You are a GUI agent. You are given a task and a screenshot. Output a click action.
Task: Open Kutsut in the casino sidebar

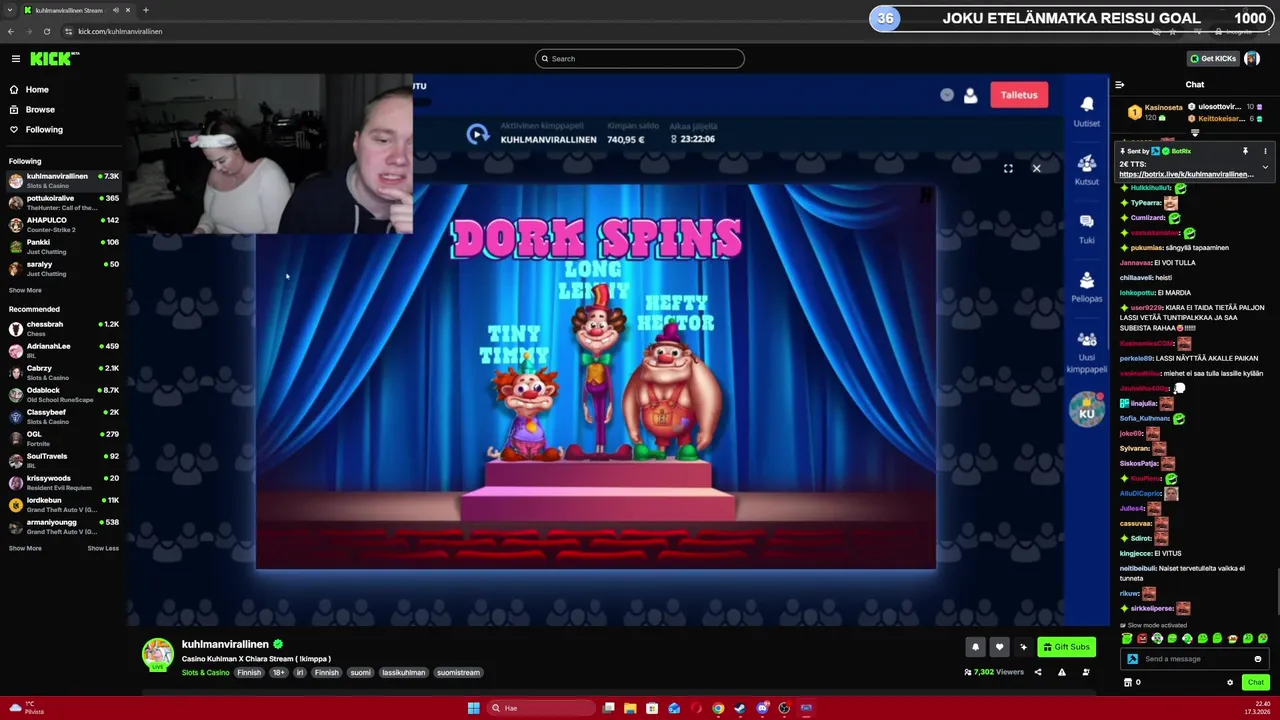pyautogui.click(x=1087, y=169)
